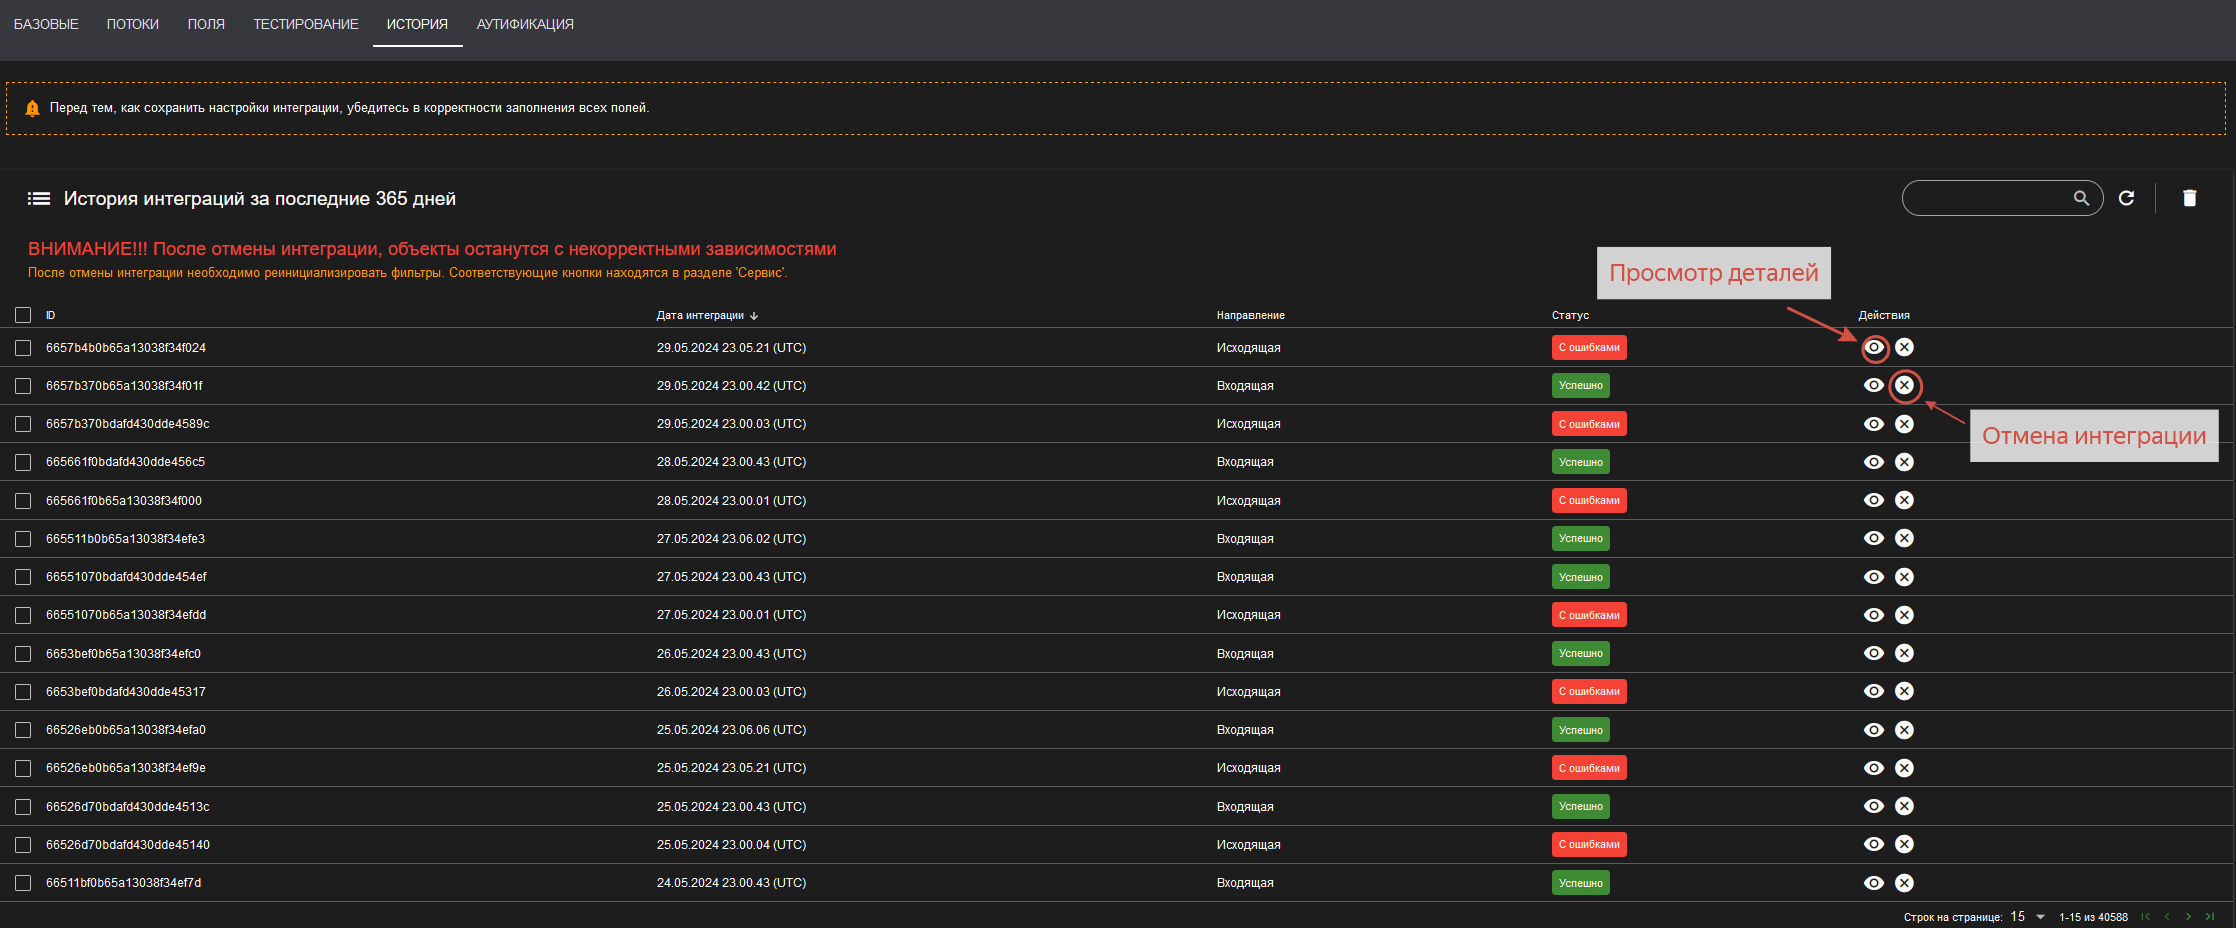Sort by Дата интеграции column
Viewport: 2236px width, 928px height.
click(707, 315)
